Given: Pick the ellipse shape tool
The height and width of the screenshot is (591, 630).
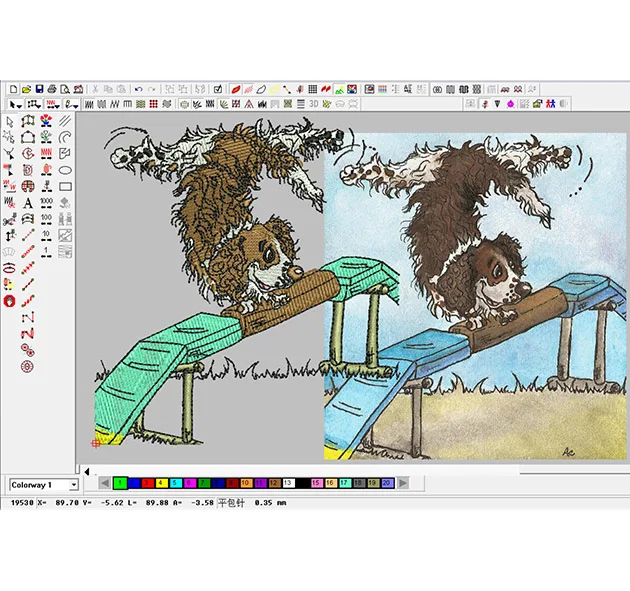Looking at the screenshot, I should point(65,170).
